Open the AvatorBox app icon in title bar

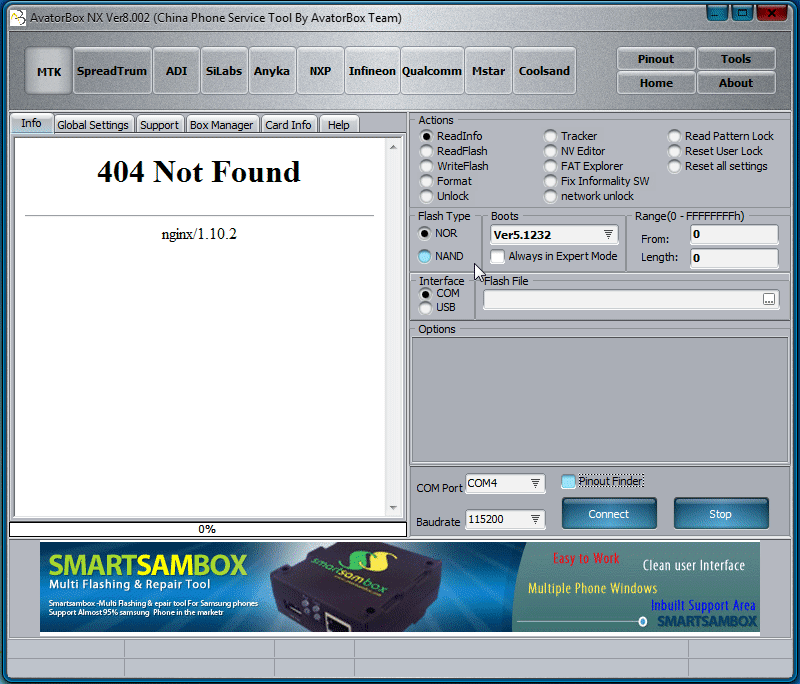tap(18, 18)
